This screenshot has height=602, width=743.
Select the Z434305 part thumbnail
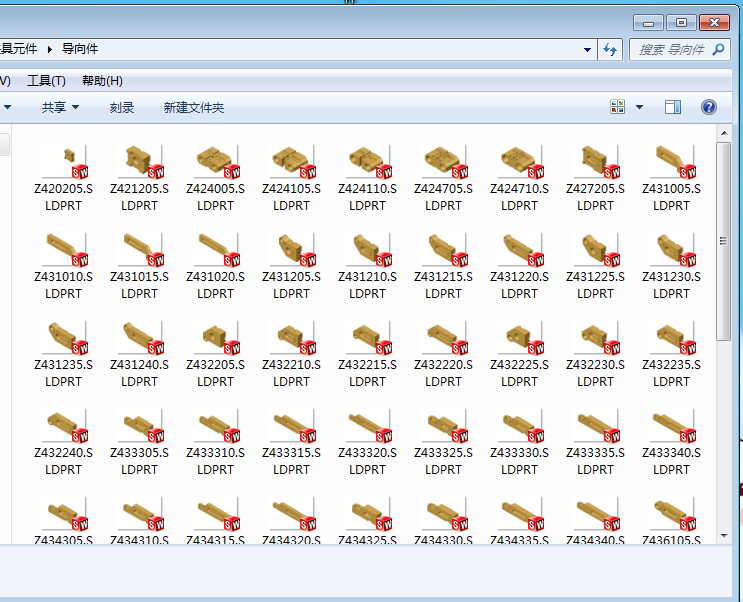pos(63,514)
